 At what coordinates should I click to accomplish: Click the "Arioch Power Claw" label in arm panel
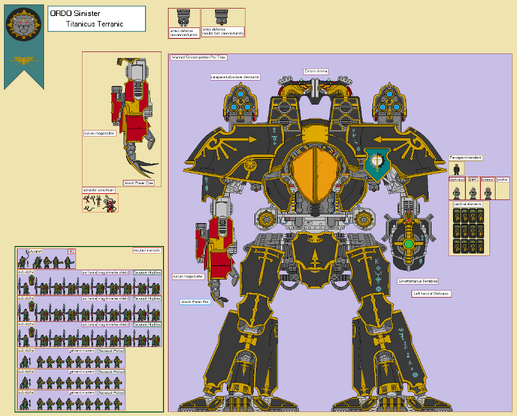(x=139, y=183)
